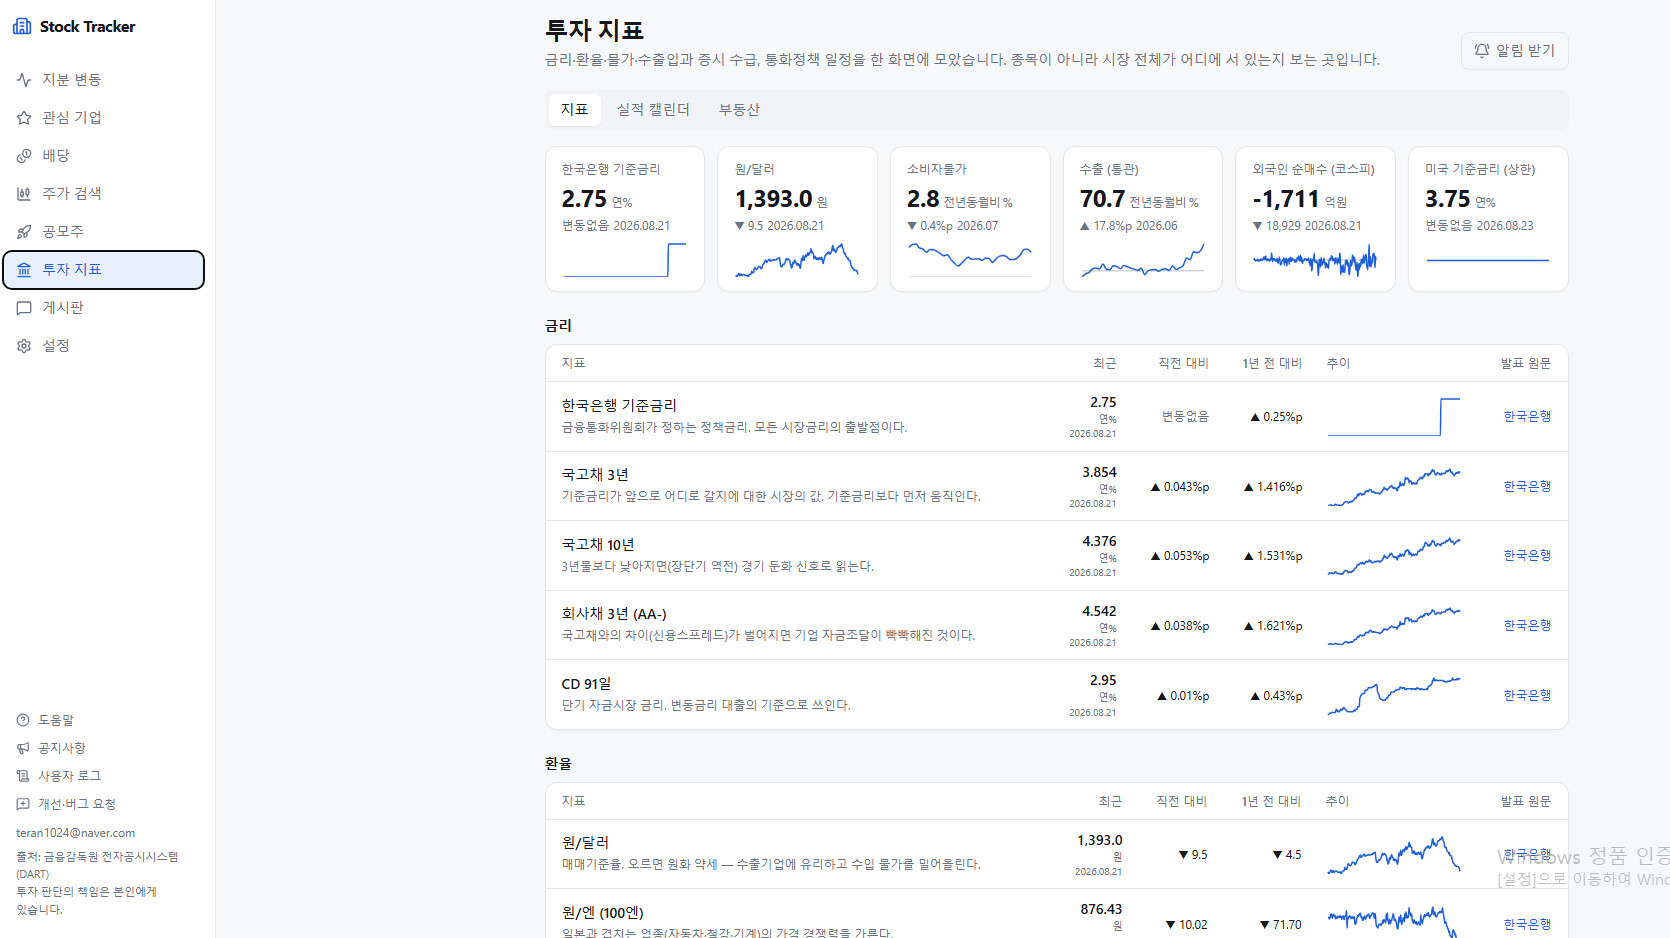Click the 국고채 10년 trend sparkline
The image size is (1670, 938).
[x=1394, y=556]
